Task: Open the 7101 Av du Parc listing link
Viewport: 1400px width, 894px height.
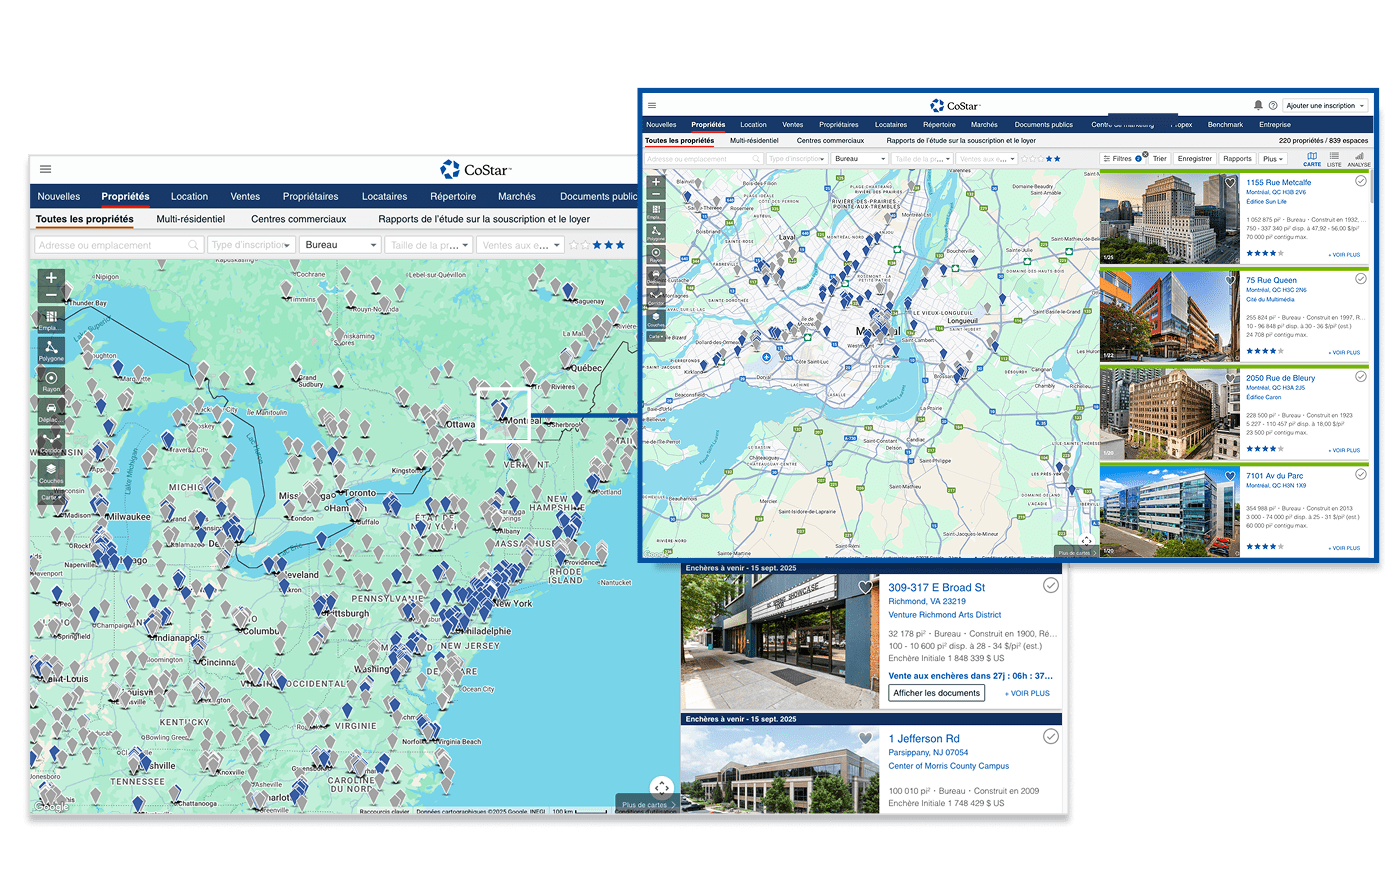Action: (1274, 476)
